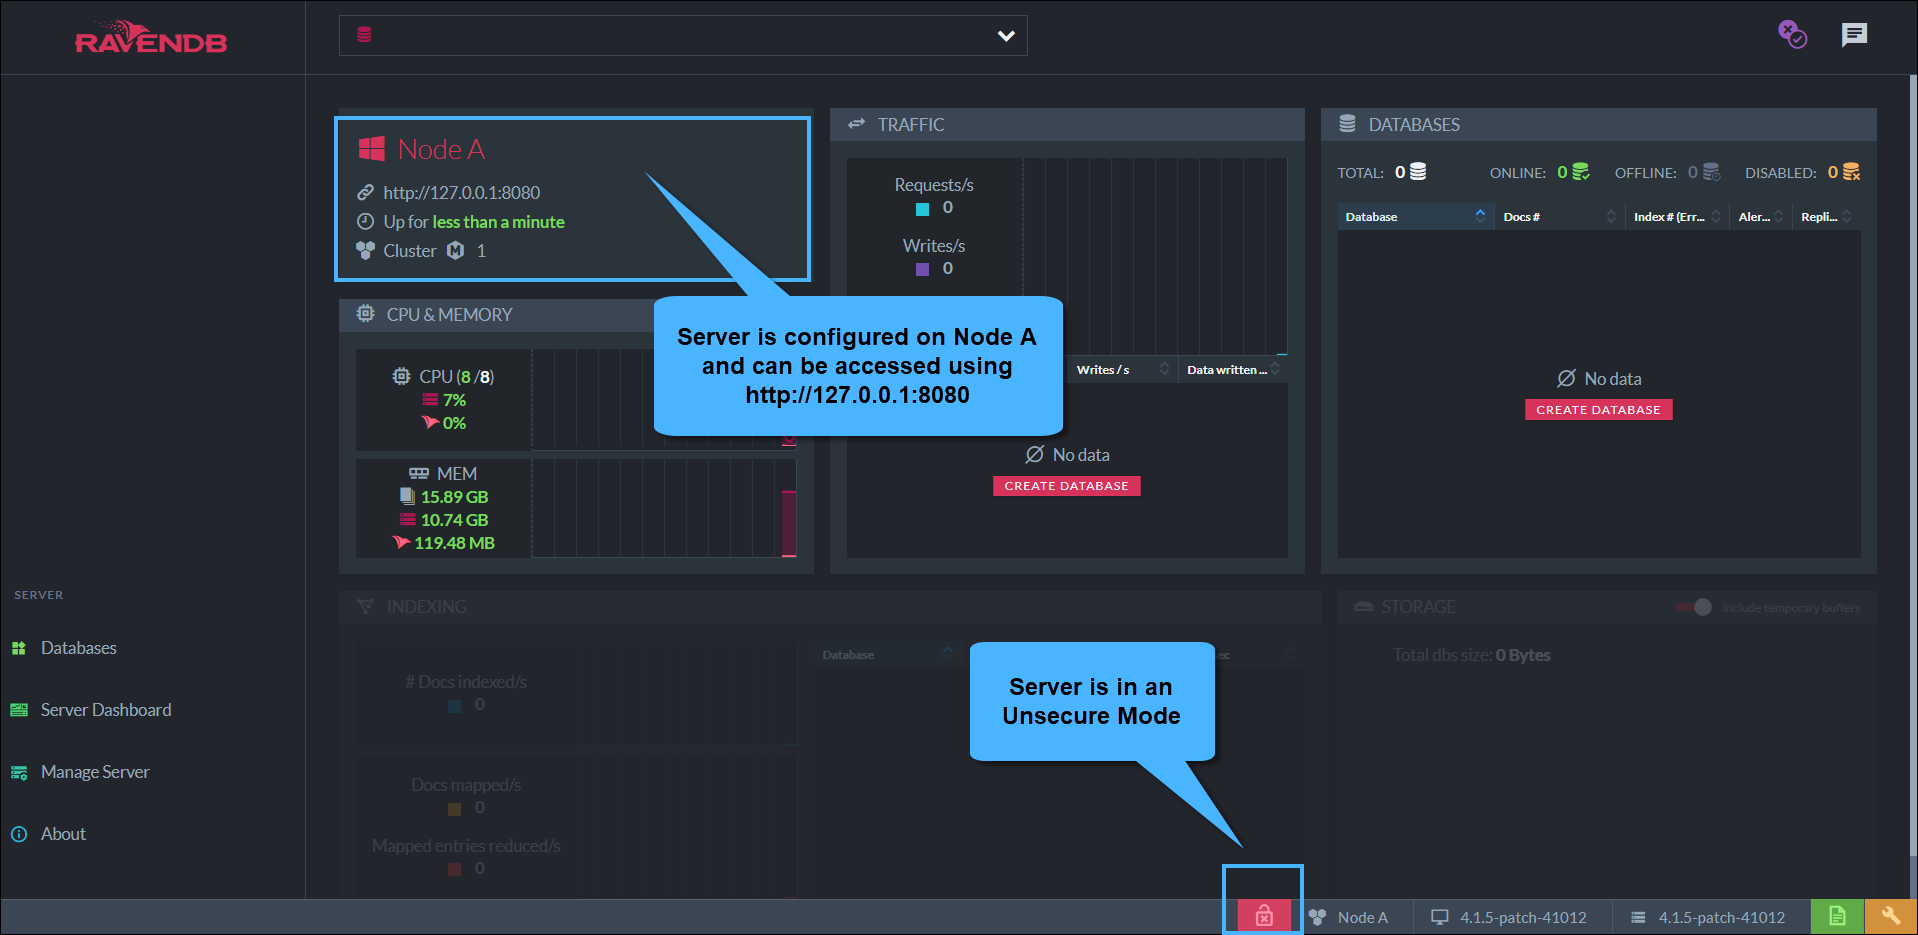
Task: Click the Storage drive header icon
Action: pos(1363,607)
